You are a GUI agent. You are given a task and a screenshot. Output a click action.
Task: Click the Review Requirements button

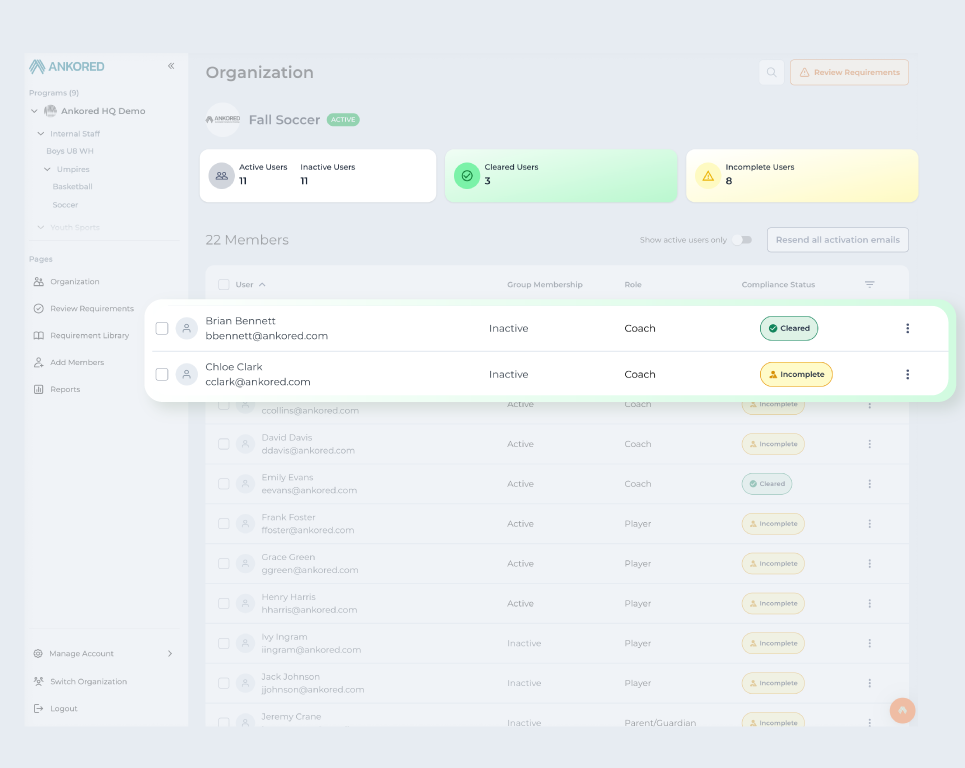click(x=849, y=72)
